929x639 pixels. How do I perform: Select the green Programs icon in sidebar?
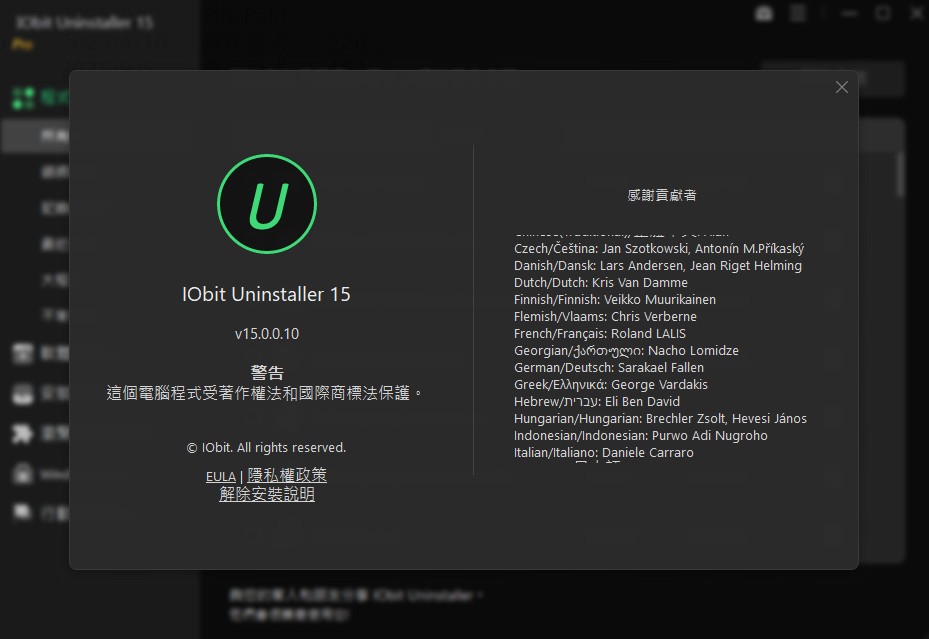pyautogui.click(x=24, y=97)
